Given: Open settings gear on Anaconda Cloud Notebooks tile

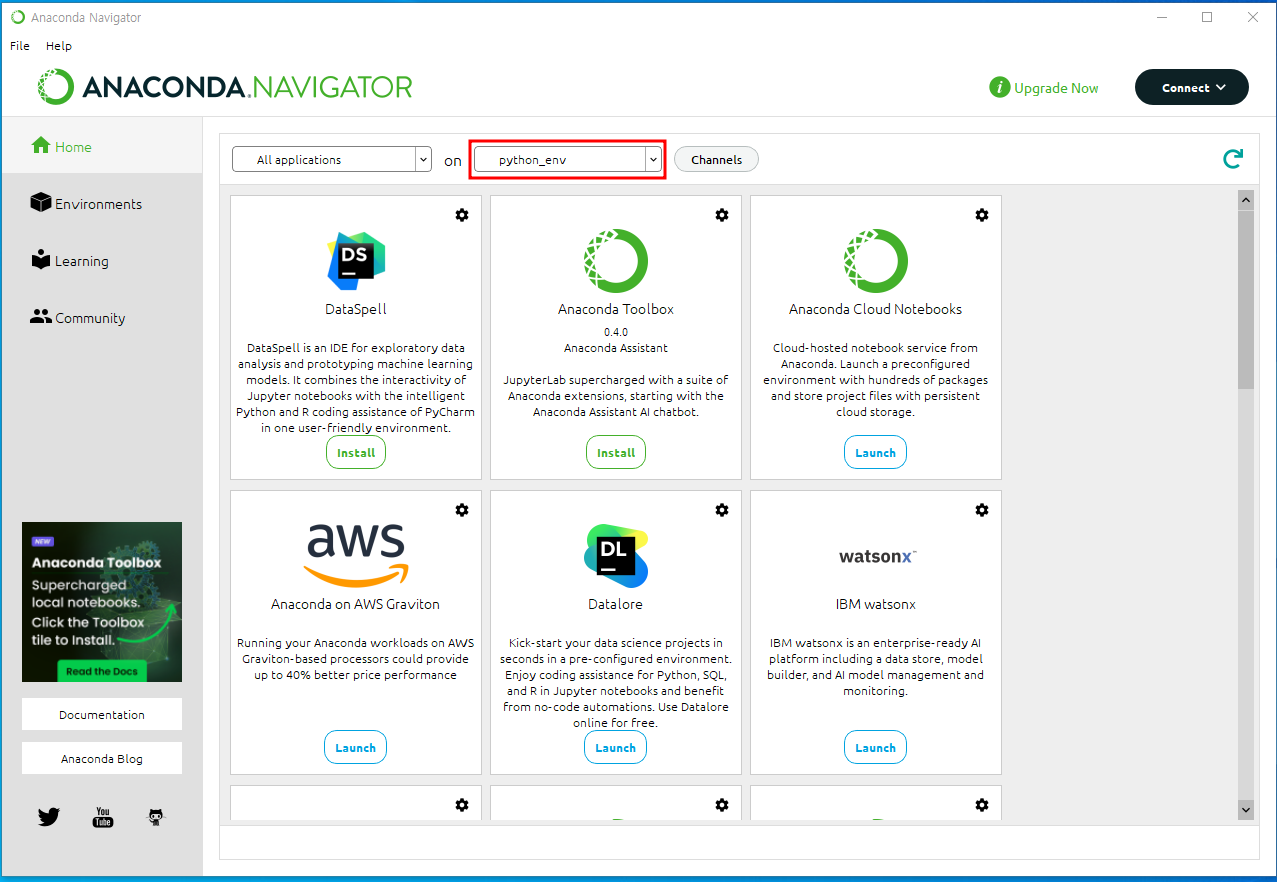Looking at the screenshot, I should click(x=982, y=215).
